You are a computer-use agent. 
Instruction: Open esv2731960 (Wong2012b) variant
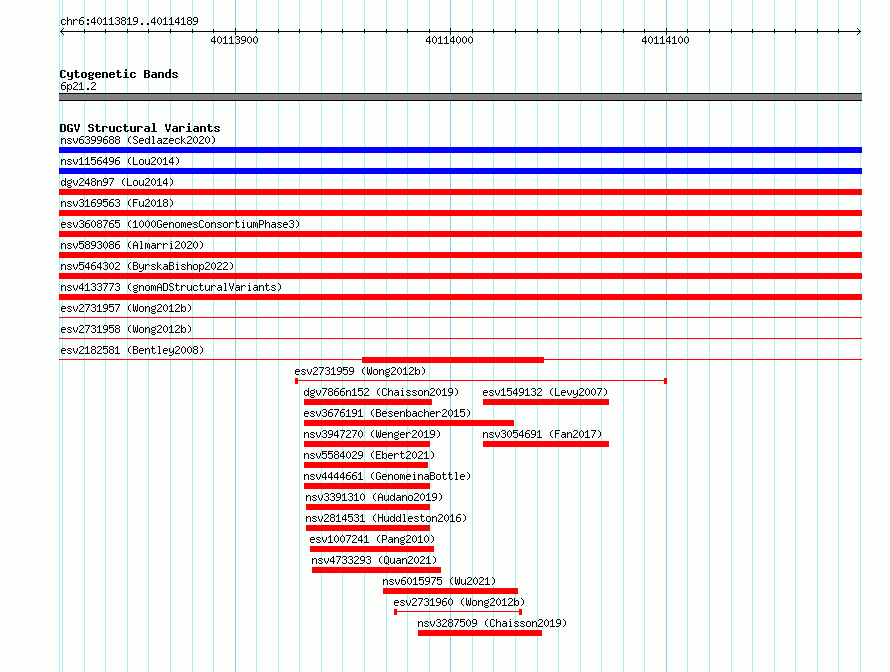[x=459, y=602]
